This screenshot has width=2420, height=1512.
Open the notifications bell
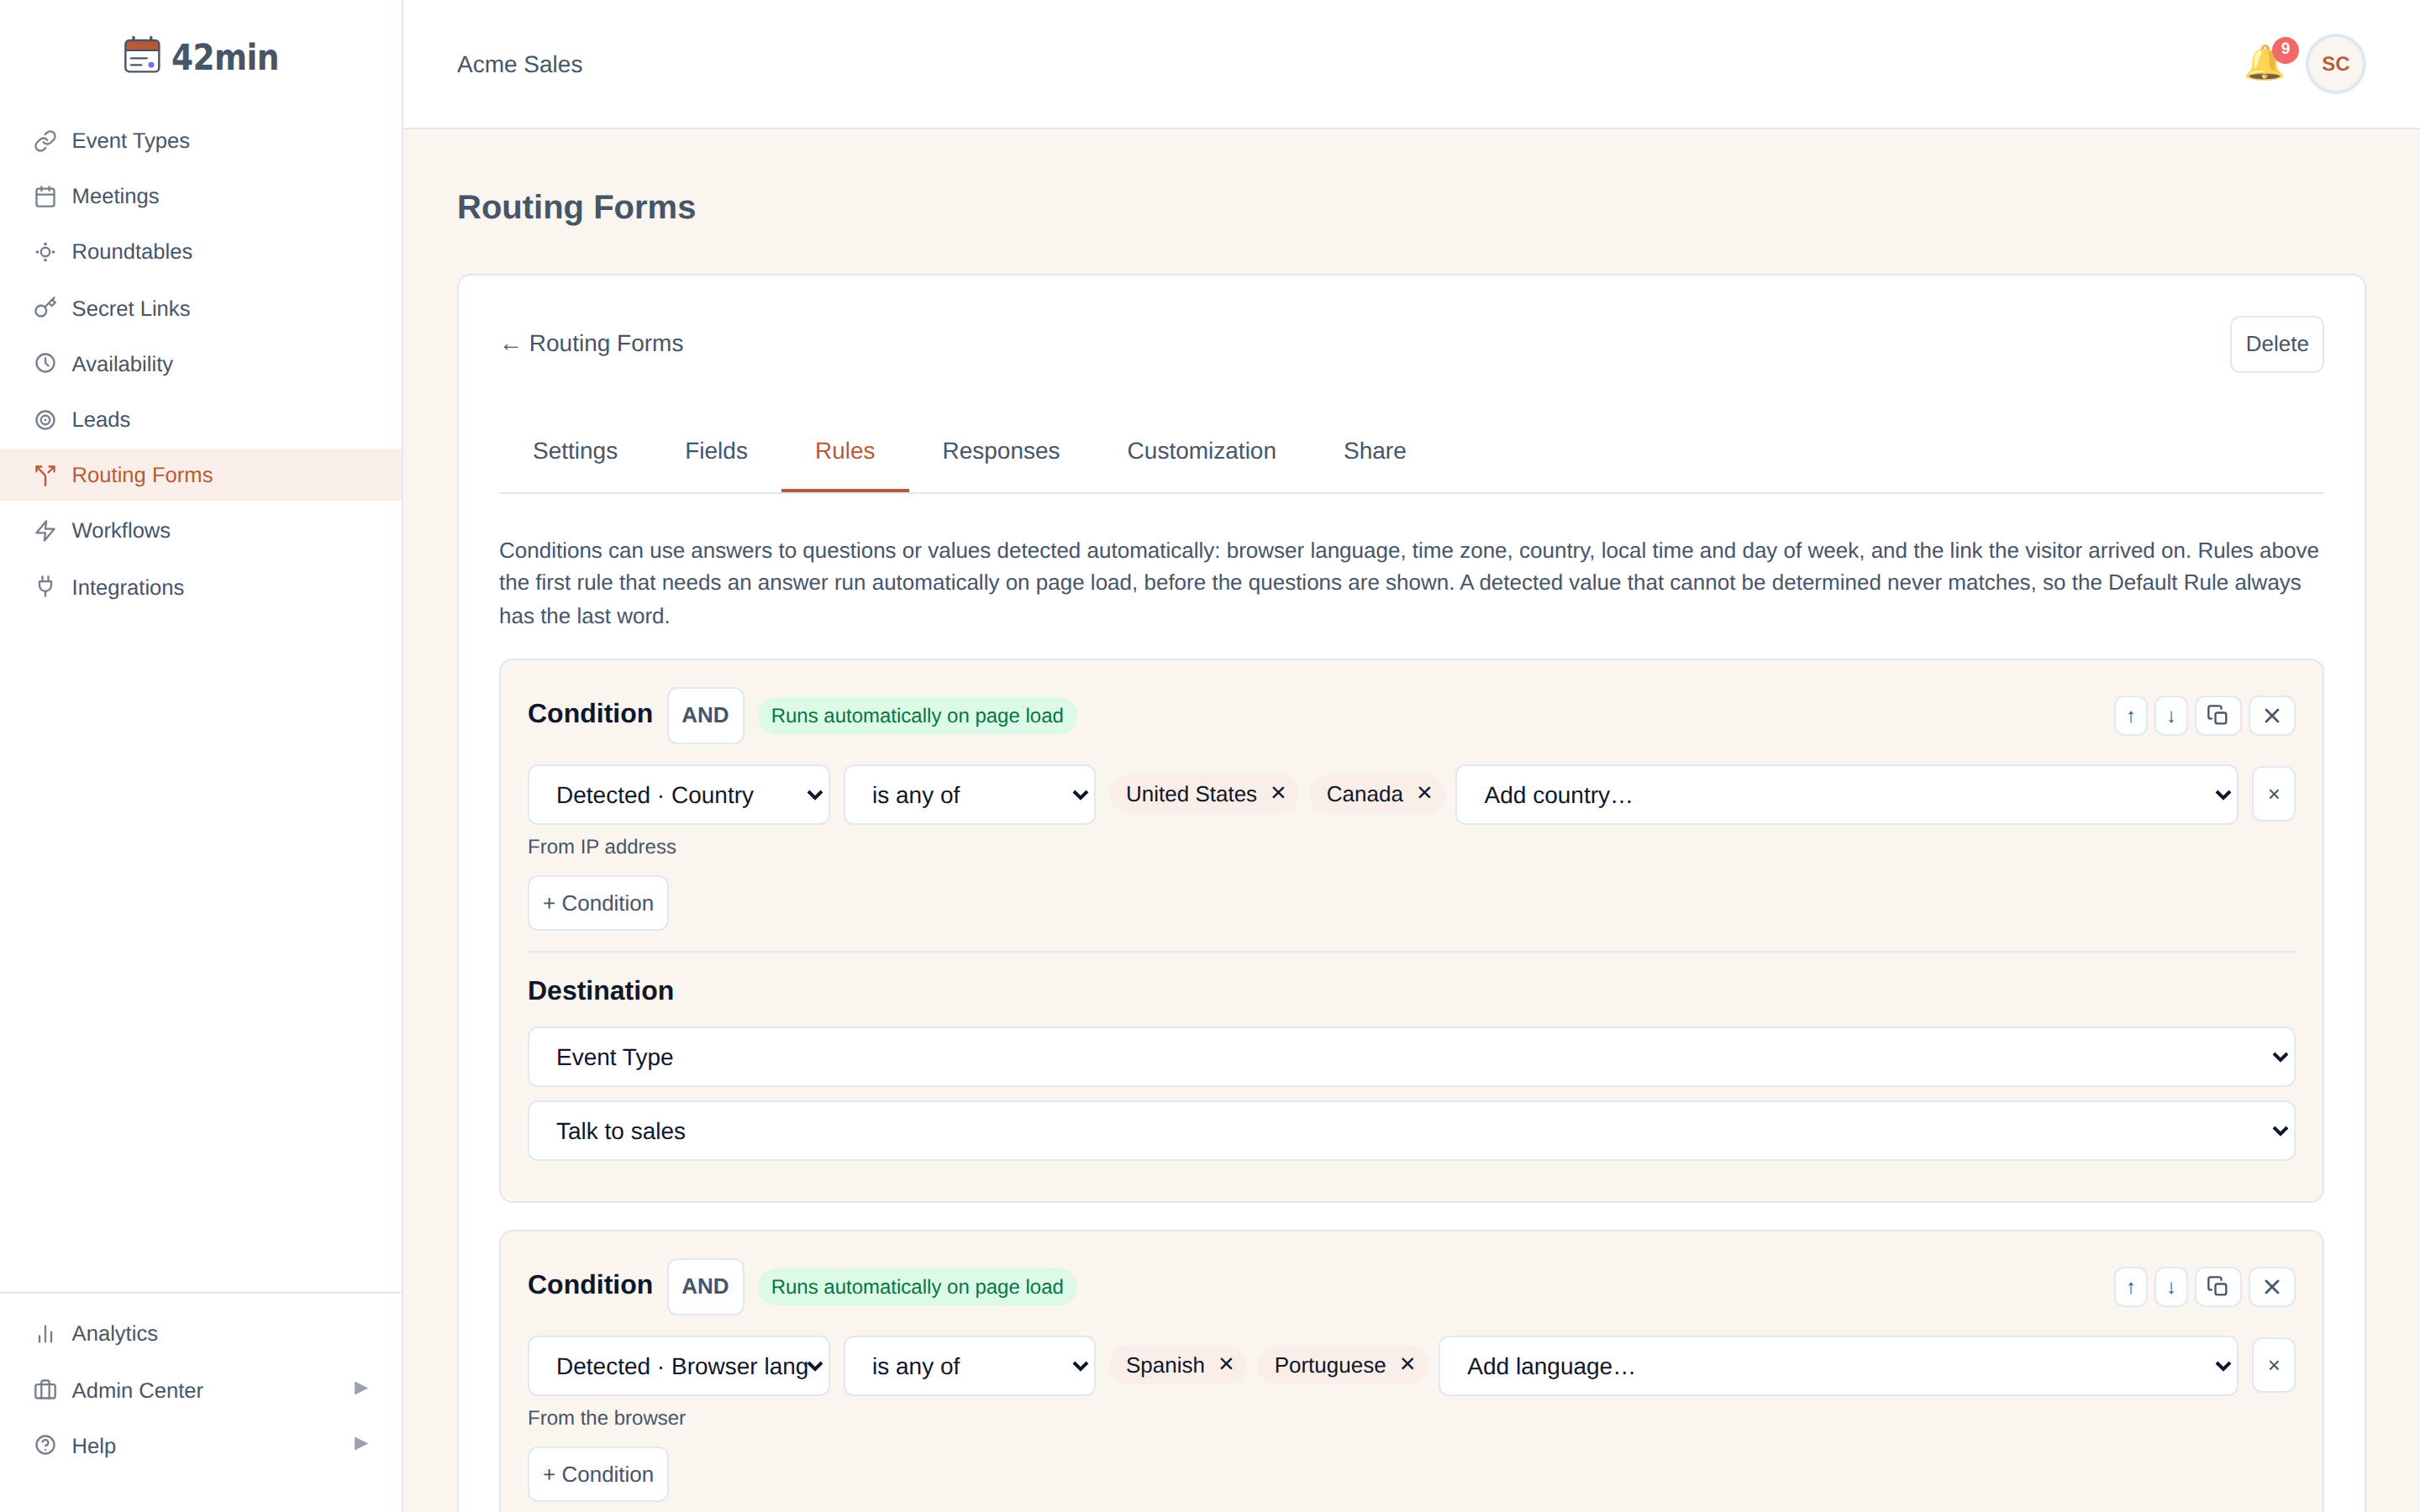pyautogui.click(x=2264, y=64)
